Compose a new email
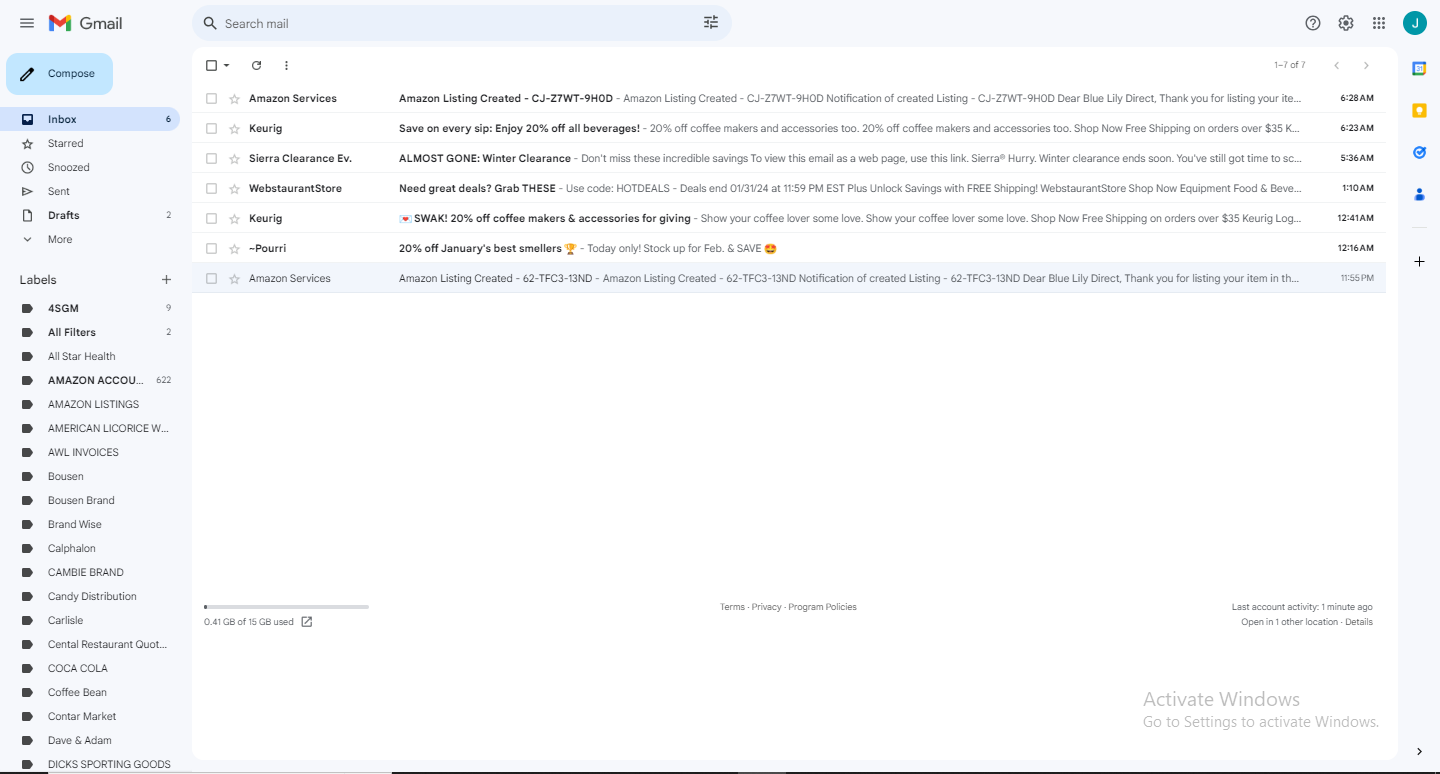Viewport: 1440px width, 774px height. [x=59, y=74]
